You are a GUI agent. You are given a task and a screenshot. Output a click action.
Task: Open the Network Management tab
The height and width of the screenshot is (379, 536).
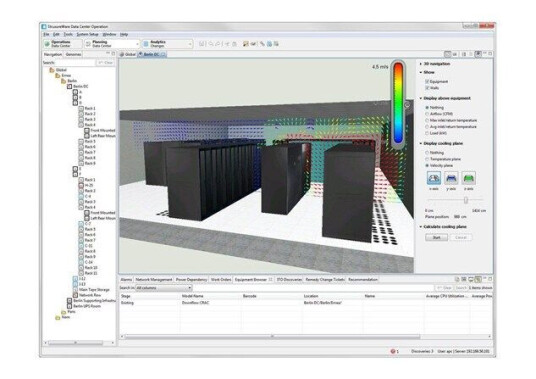point(153,280)
